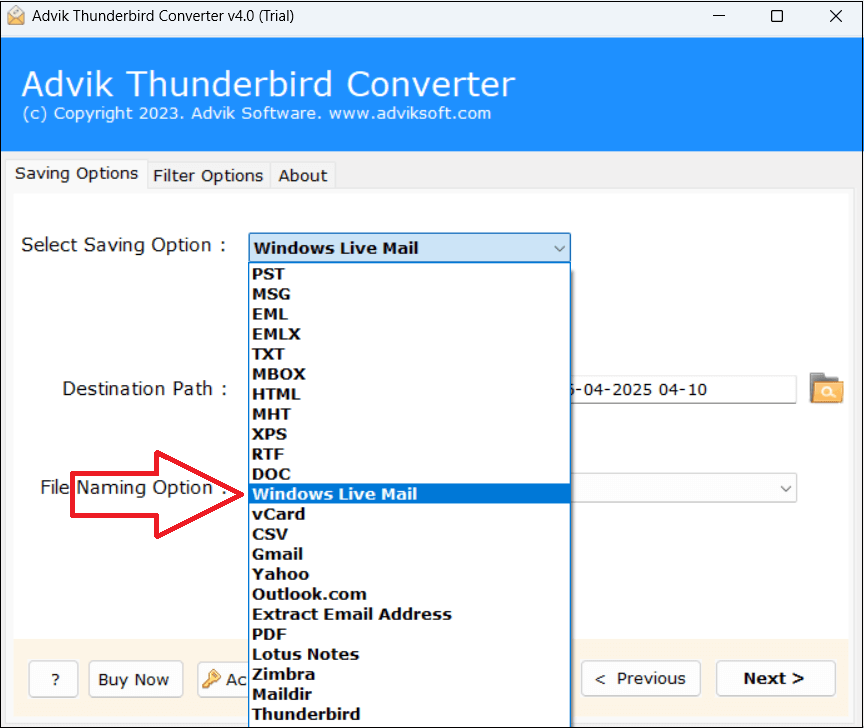
Task: Pick Lotus Notes from the list
Action: [x=409, y=654]
